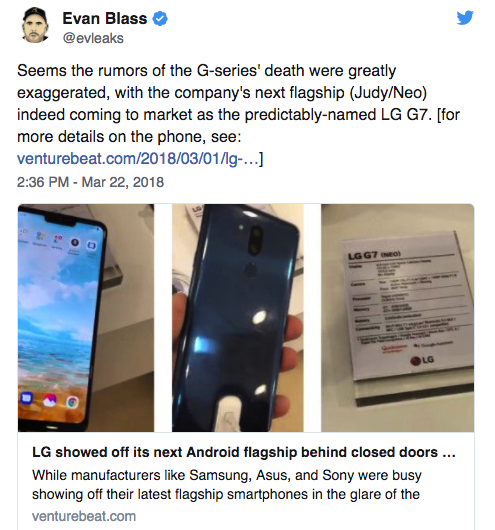The height and width of the screenshot is (530, 495).
Task: Follow the venturebeat.com/2018/03/01/lg-… link
Action: [138, 159]
